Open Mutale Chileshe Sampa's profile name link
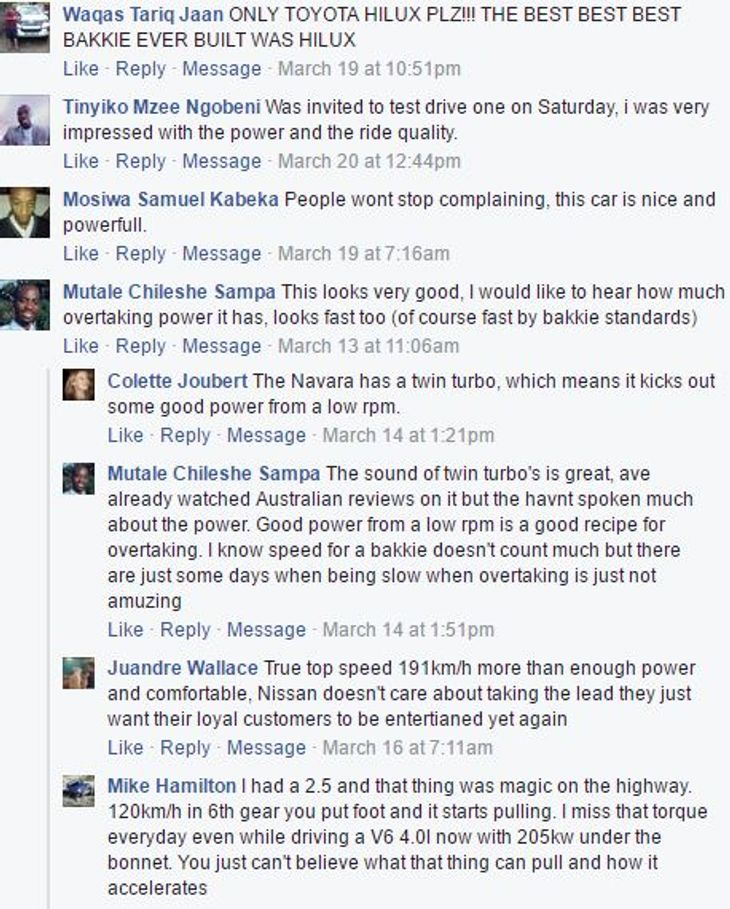The height and width of the screenshot is (909, 730). click(x=169, y=292)
